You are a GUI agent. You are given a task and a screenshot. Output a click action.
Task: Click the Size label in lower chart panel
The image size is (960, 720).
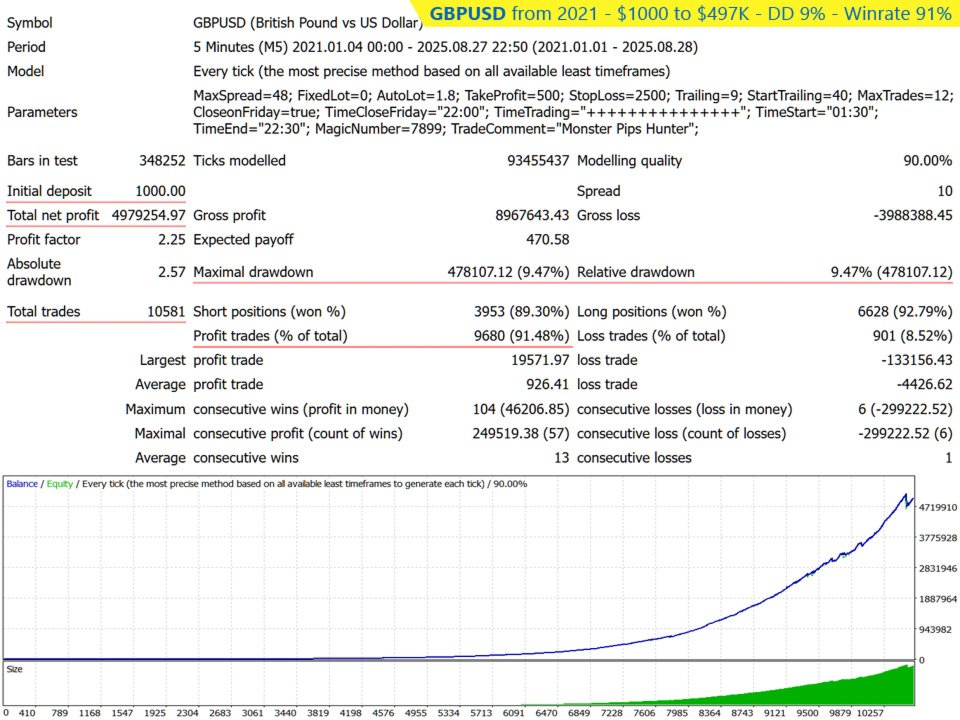pyautogui.click(x=15, y=669)
